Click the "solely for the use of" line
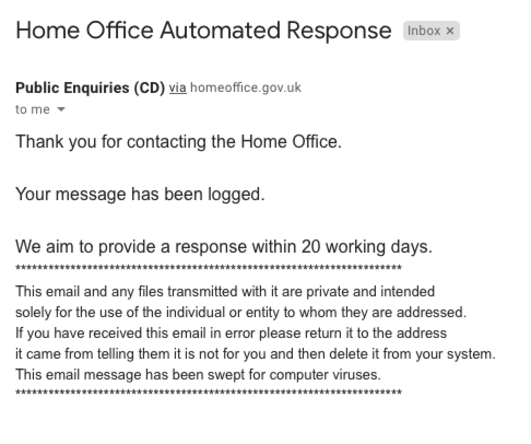Viewport: 531px width, 444px height. point(241,312)
